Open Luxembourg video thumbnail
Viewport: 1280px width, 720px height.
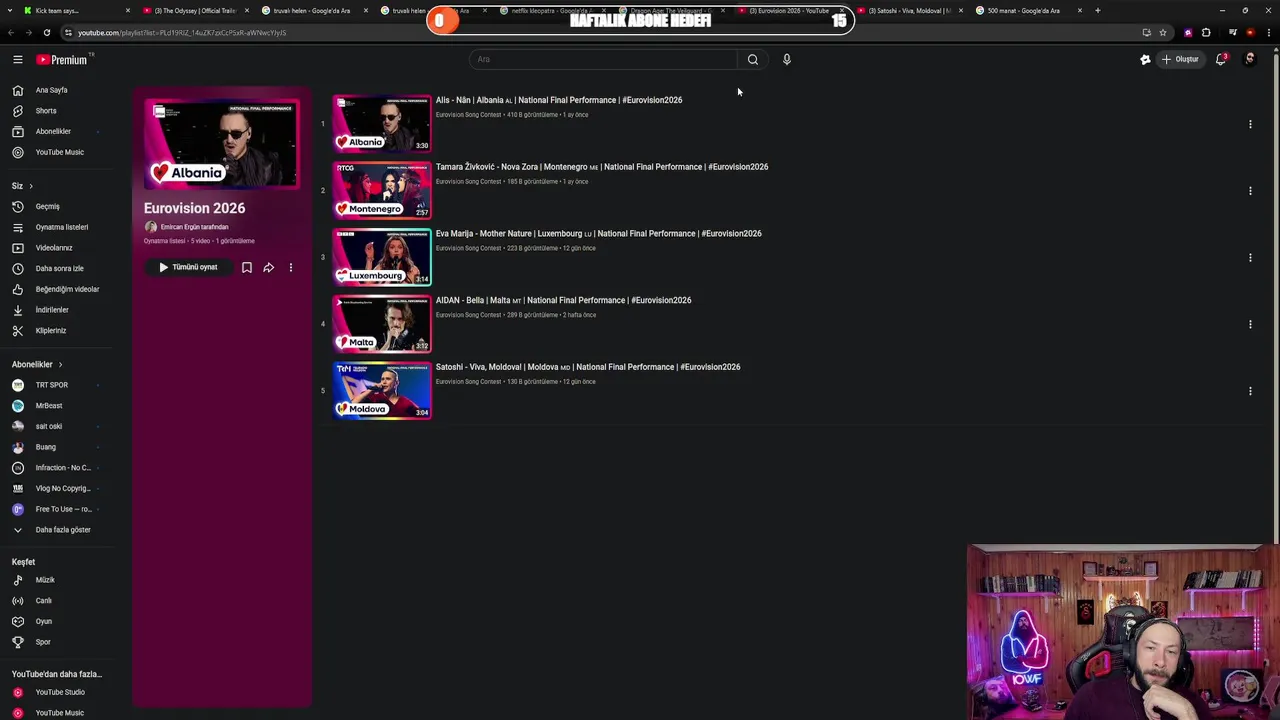point(382,257)
